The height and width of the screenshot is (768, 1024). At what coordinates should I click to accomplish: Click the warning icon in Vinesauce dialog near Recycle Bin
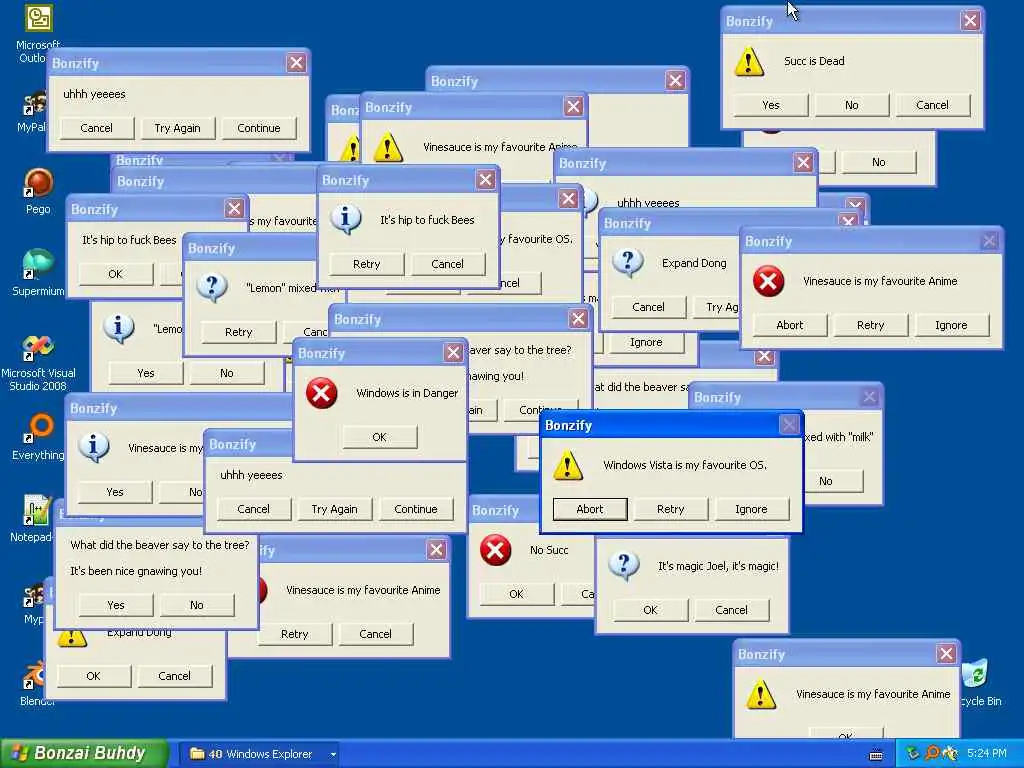tap(761, 694)
